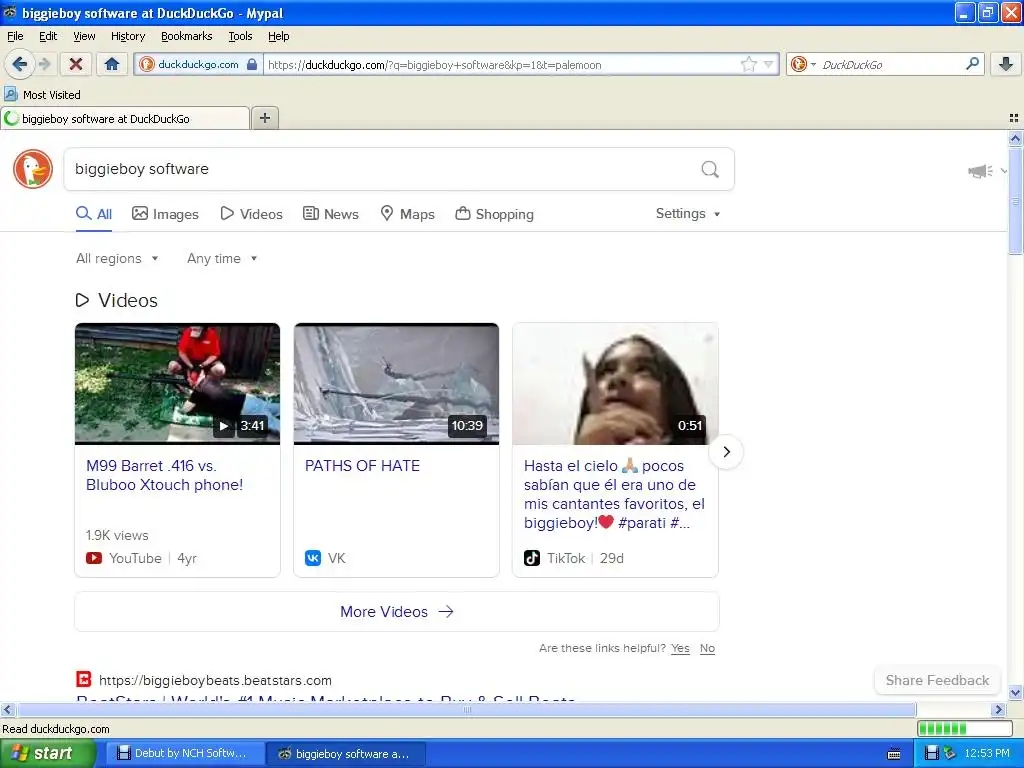Click the Share Feedback button

937,680
